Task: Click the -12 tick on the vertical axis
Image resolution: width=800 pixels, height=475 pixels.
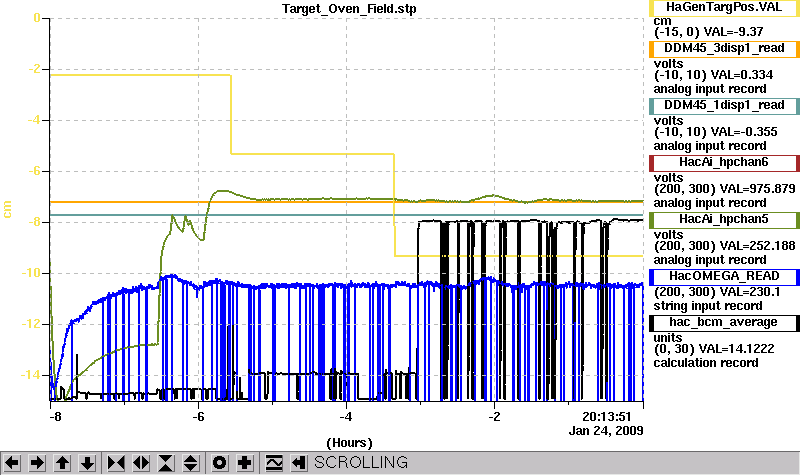Action: click(31, 324)
